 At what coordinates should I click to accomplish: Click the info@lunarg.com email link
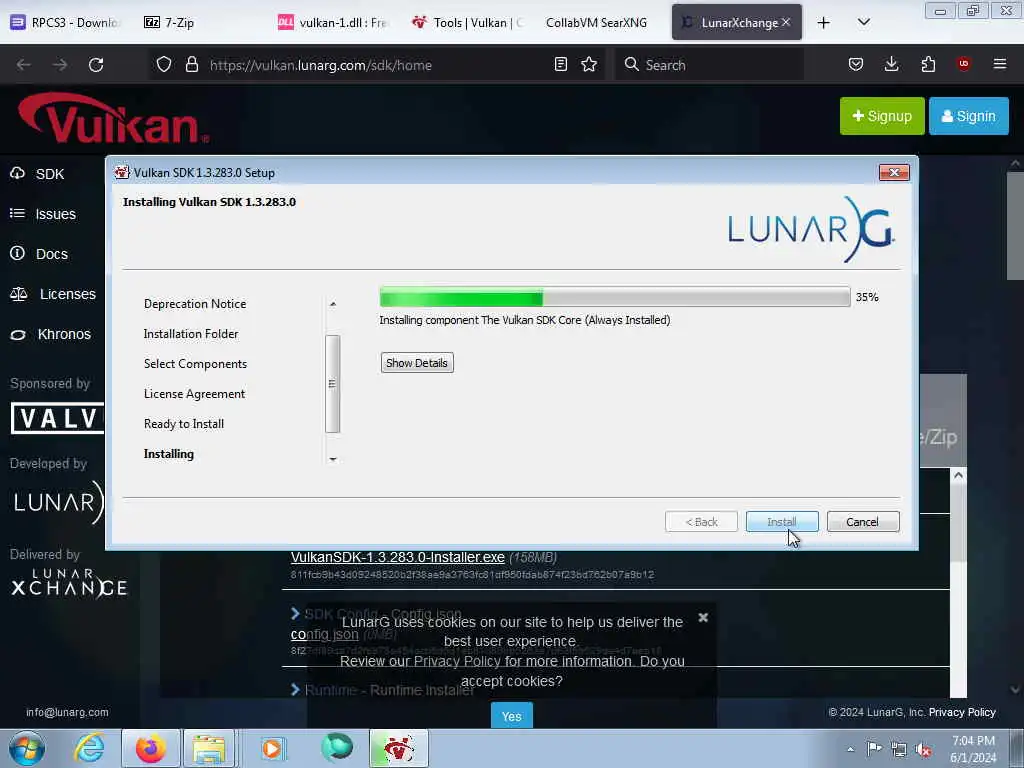pyautogui.click(x=67, y=712)
